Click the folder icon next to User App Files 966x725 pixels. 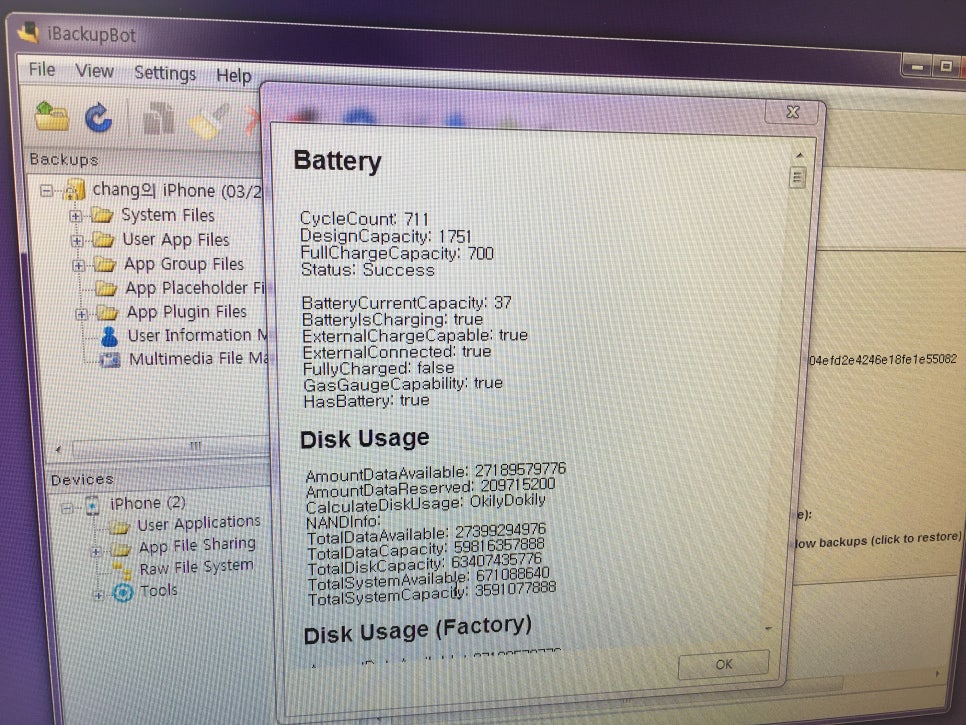pos(104,240)
